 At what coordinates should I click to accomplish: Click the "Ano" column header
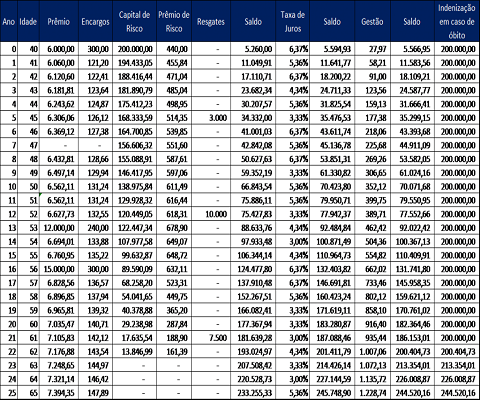(9, 22)
